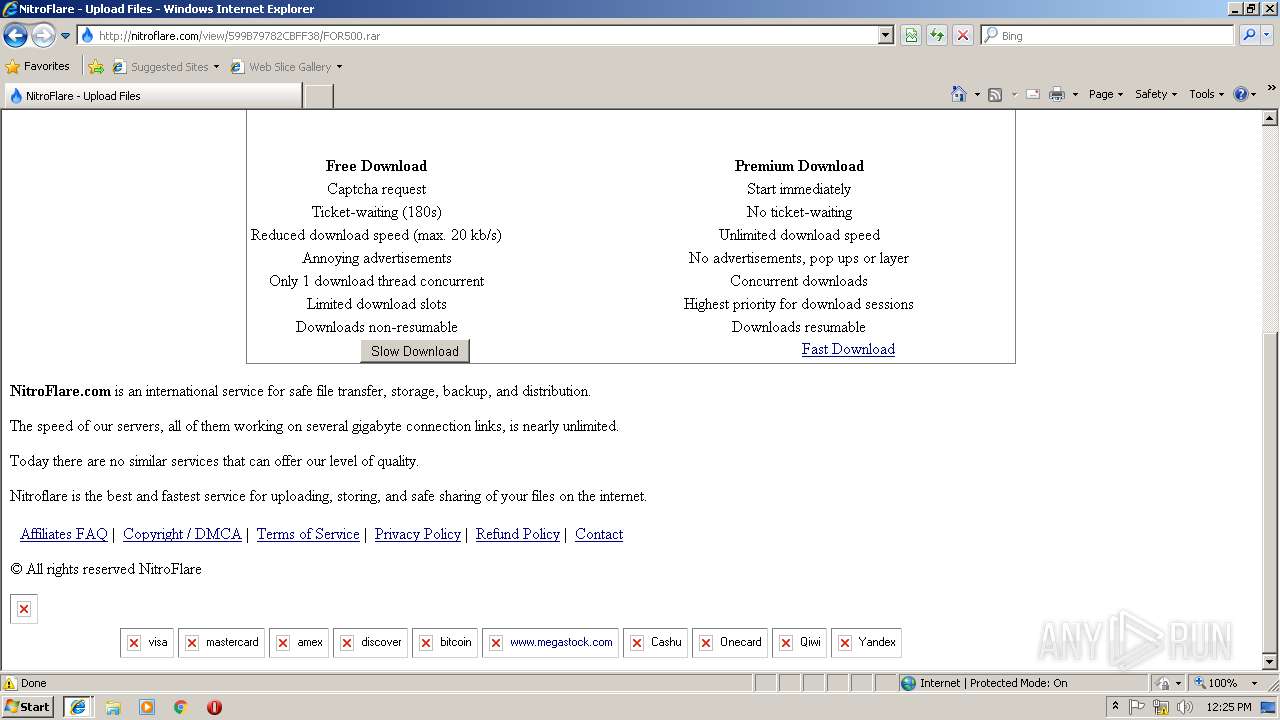The width and height of the screenshot is (1280, 720).
Task: Open the Tools menu
Action: 1206,94
